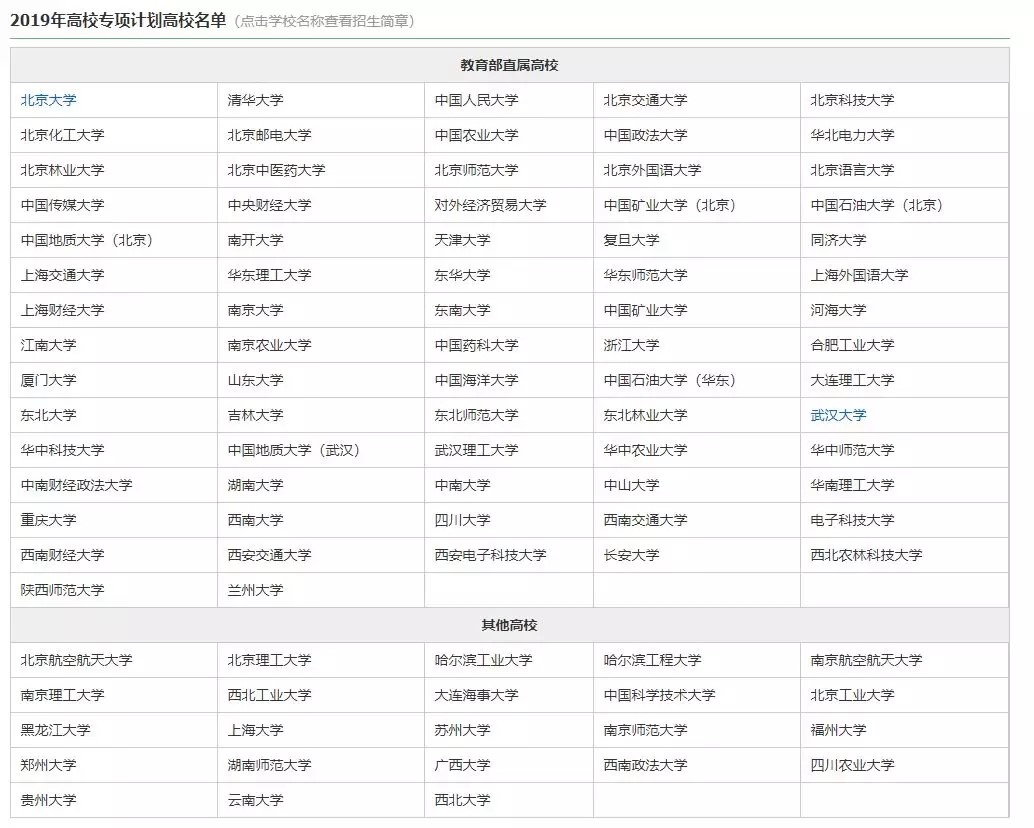
Task: Select 浙江大学 from the list
Action: click(631, 345)
